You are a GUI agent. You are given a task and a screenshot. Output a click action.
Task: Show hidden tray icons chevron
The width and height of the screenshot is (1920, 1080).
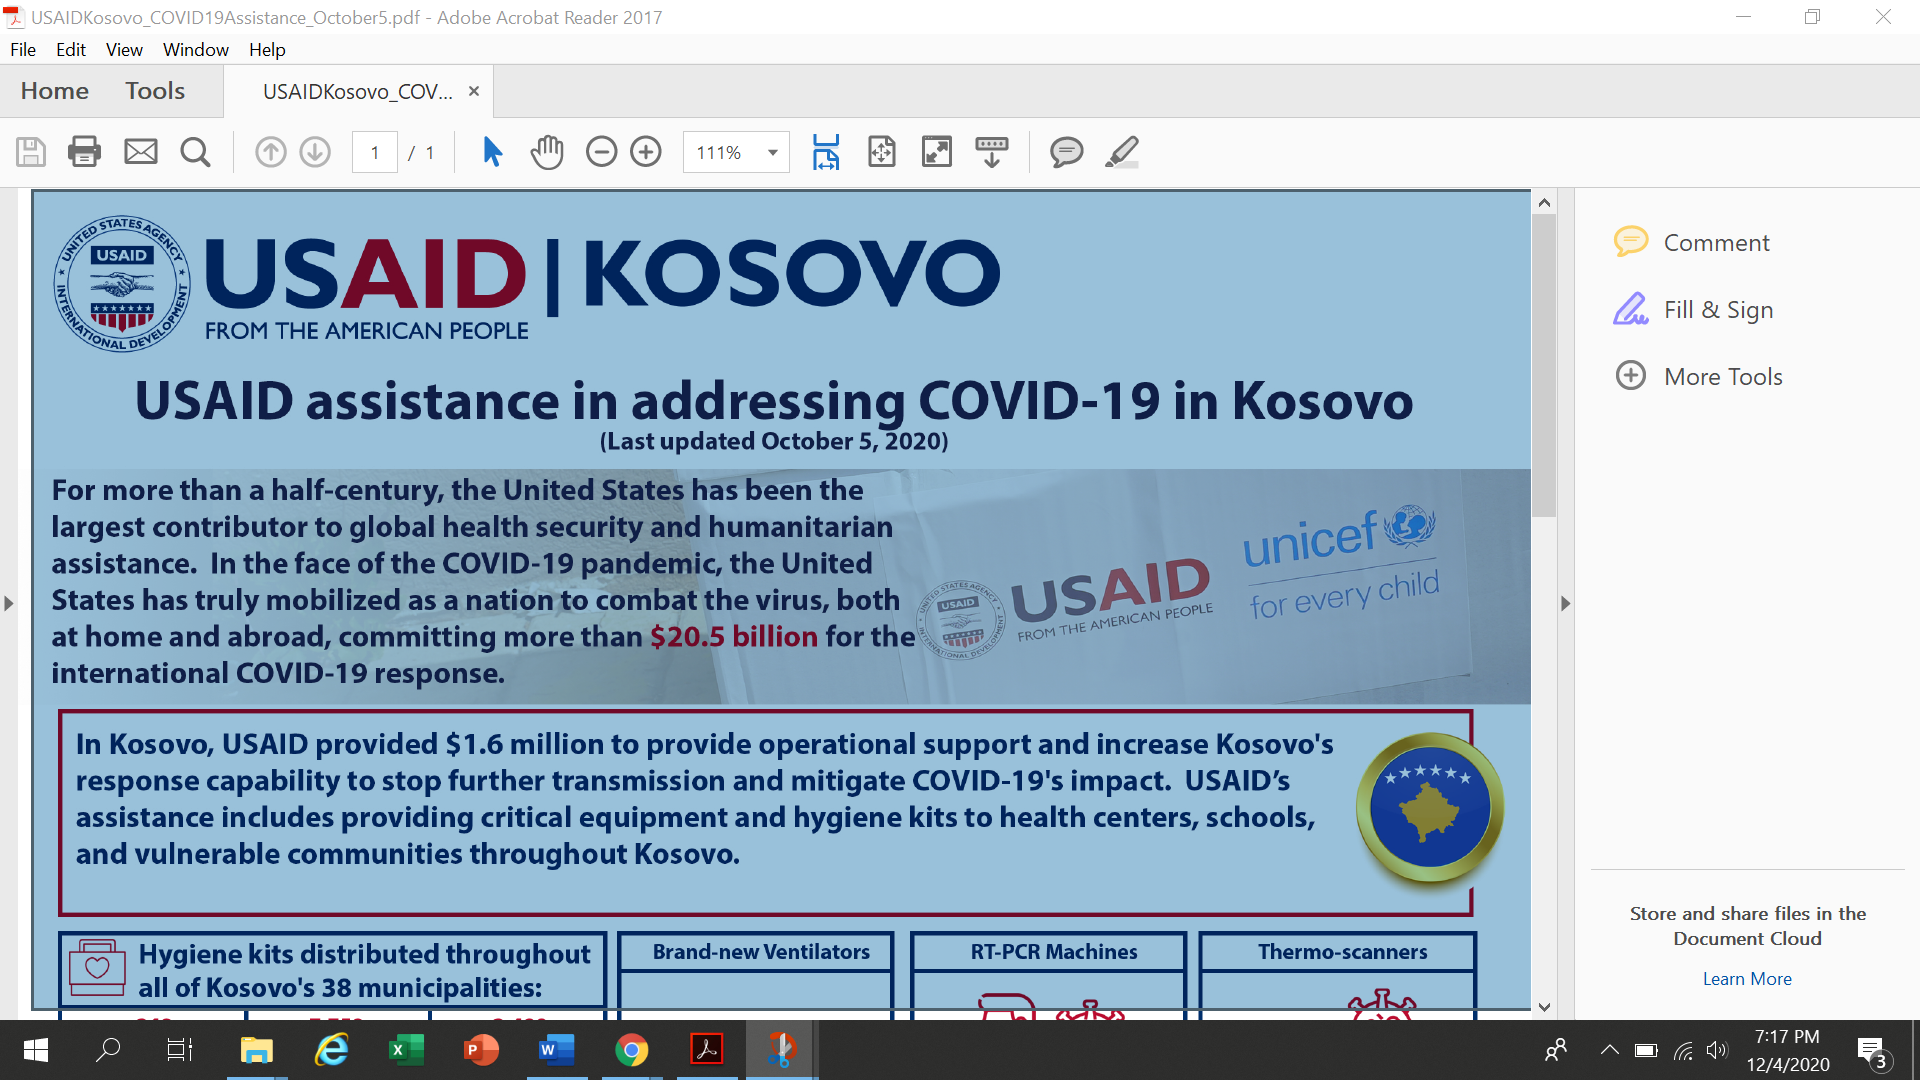point(1609,1050)
